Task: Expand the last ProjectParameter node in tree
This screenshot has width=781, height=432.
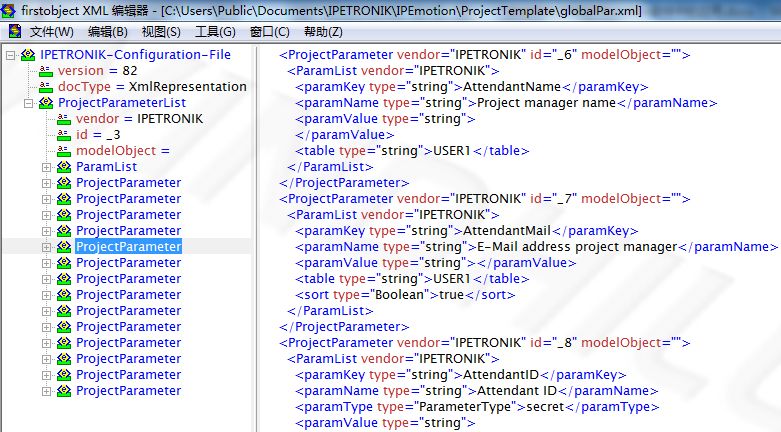Action: point(46,391)
